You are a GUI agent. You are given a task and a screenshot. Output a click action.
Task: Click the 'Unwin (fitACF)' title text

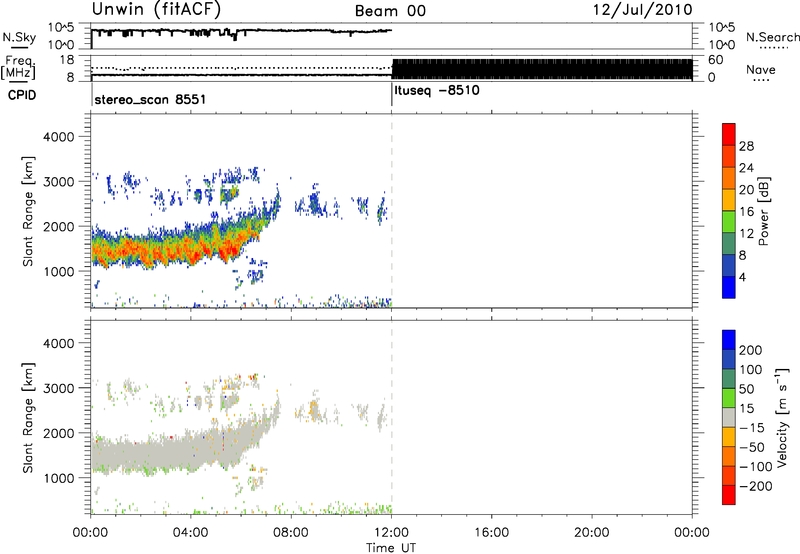click(156, 9)
